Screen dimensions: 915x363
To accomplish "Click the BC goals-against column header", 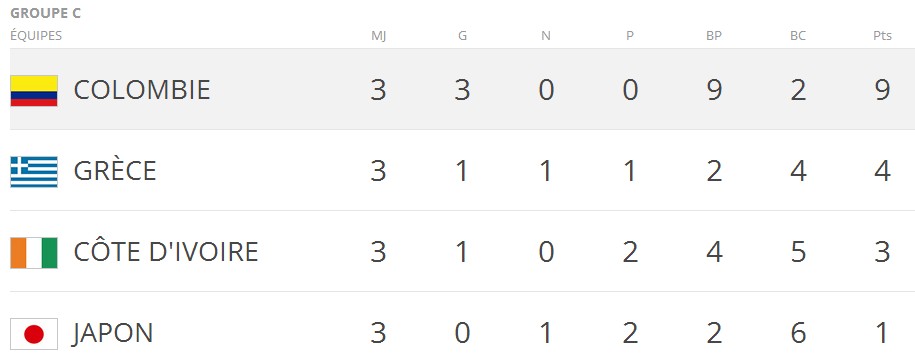I will tap(798, 36).
